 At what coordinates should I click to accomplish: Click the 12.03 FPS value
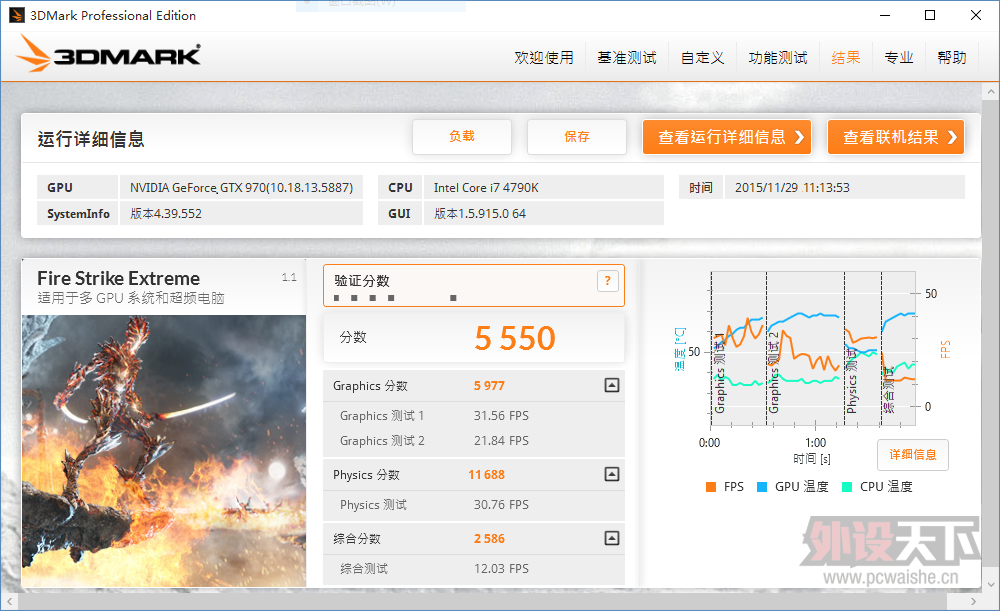[501, 569]
